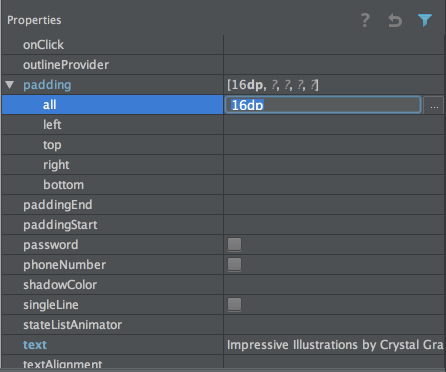Click the password property label
The image size is (446, 372).
coord(51,245)
